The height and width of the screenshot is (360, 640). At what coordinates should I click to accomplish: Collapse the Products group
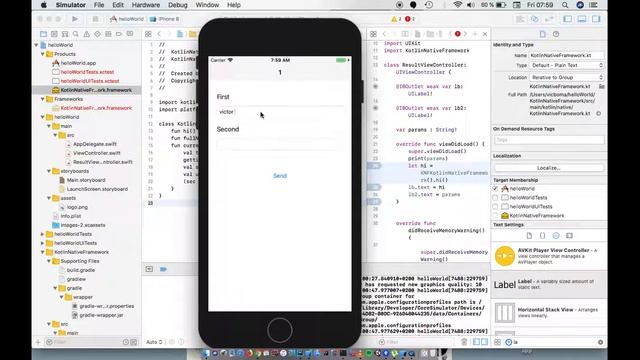pos(42,54)
